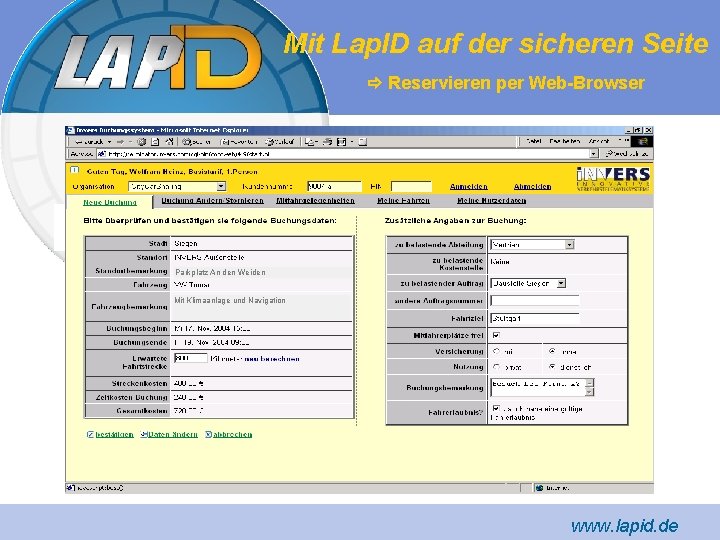Open the Favoriten toolbar button
The width and height of the screenshot is (720, 540).
(x=239, y=142)
